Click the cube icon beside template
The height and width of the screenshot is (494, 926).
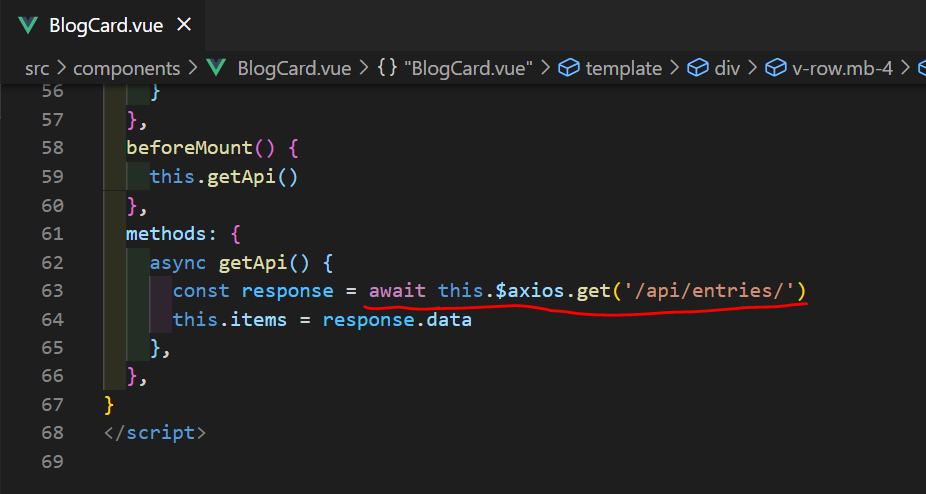569,69
